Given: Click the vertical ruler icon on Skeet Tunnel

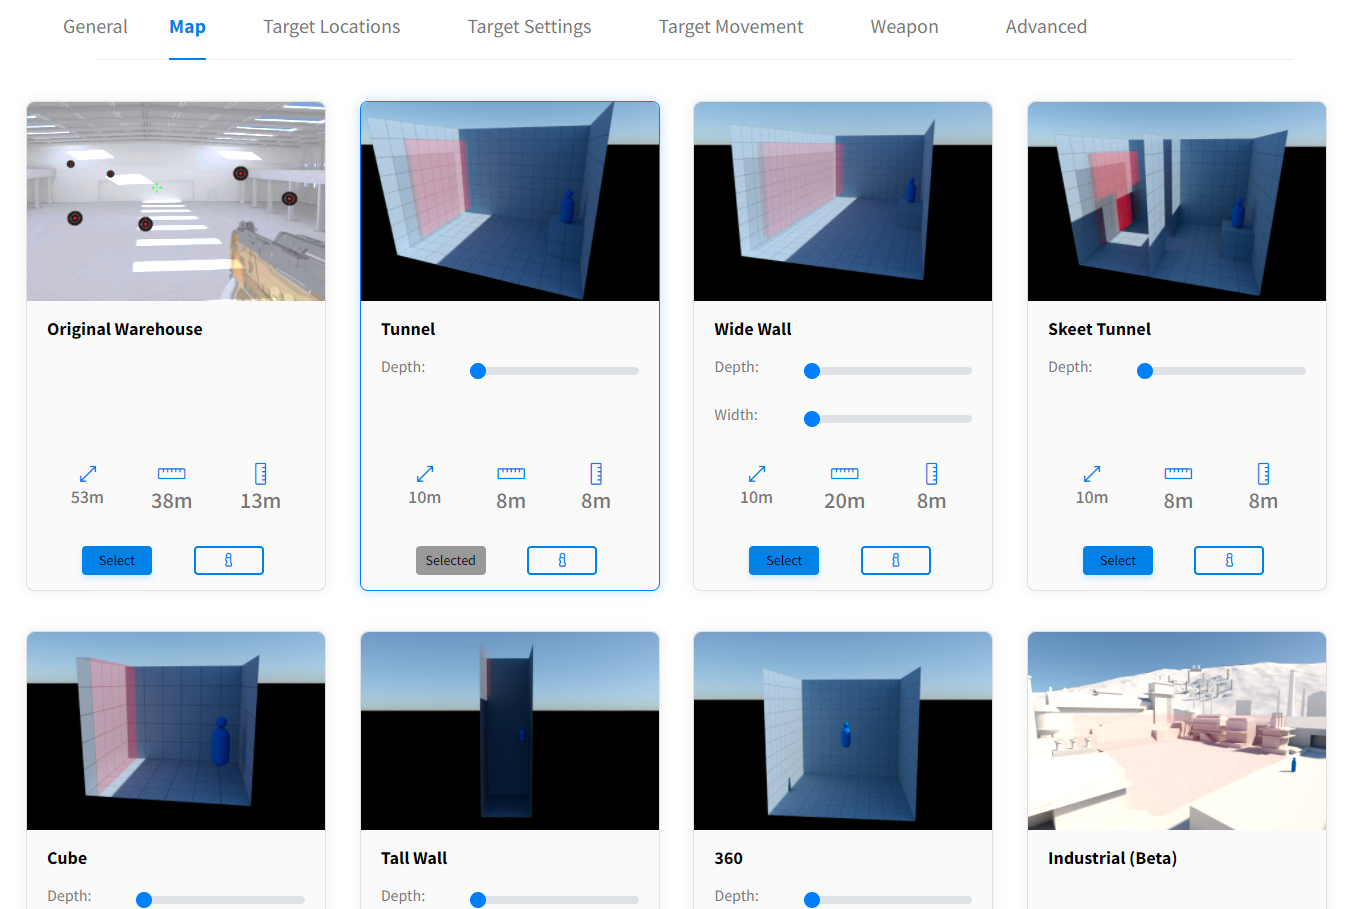Looking at the screenshot, I should 1263,473.
